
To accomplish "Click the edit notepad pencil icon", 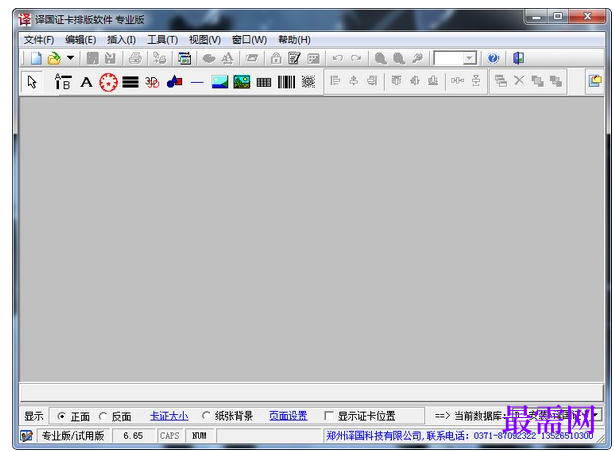I will click(x=294, y=59).
